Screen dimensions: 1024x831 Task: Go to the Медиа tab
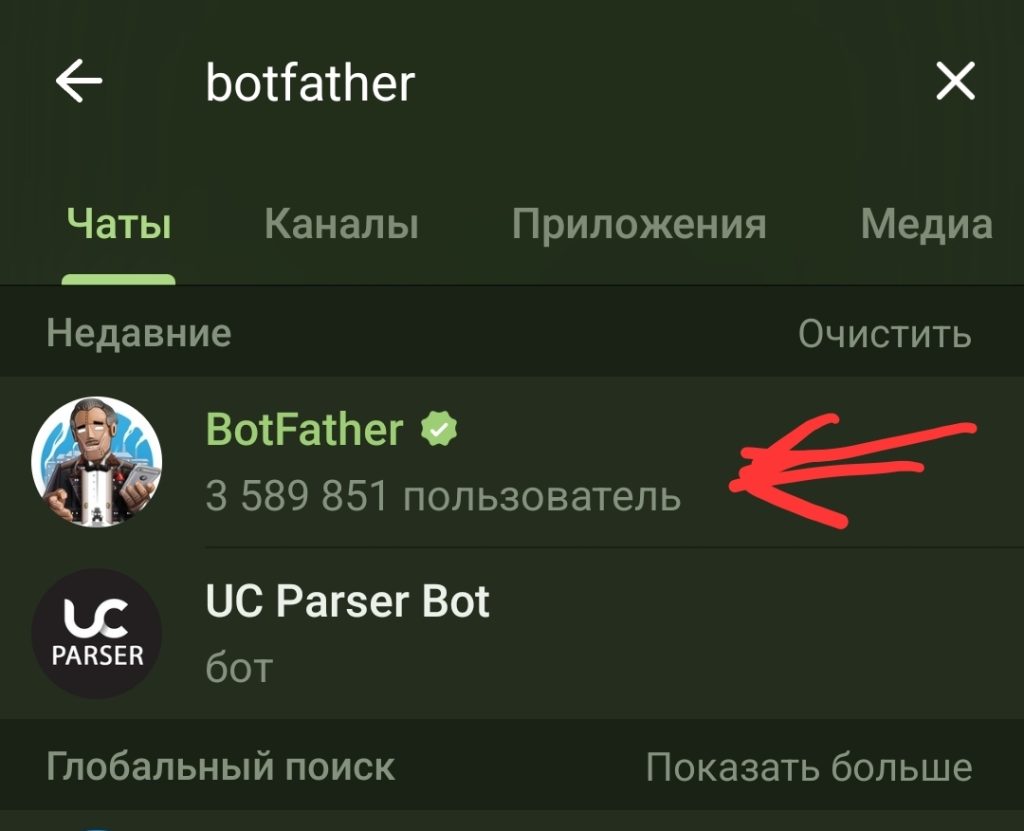point(927,224)
